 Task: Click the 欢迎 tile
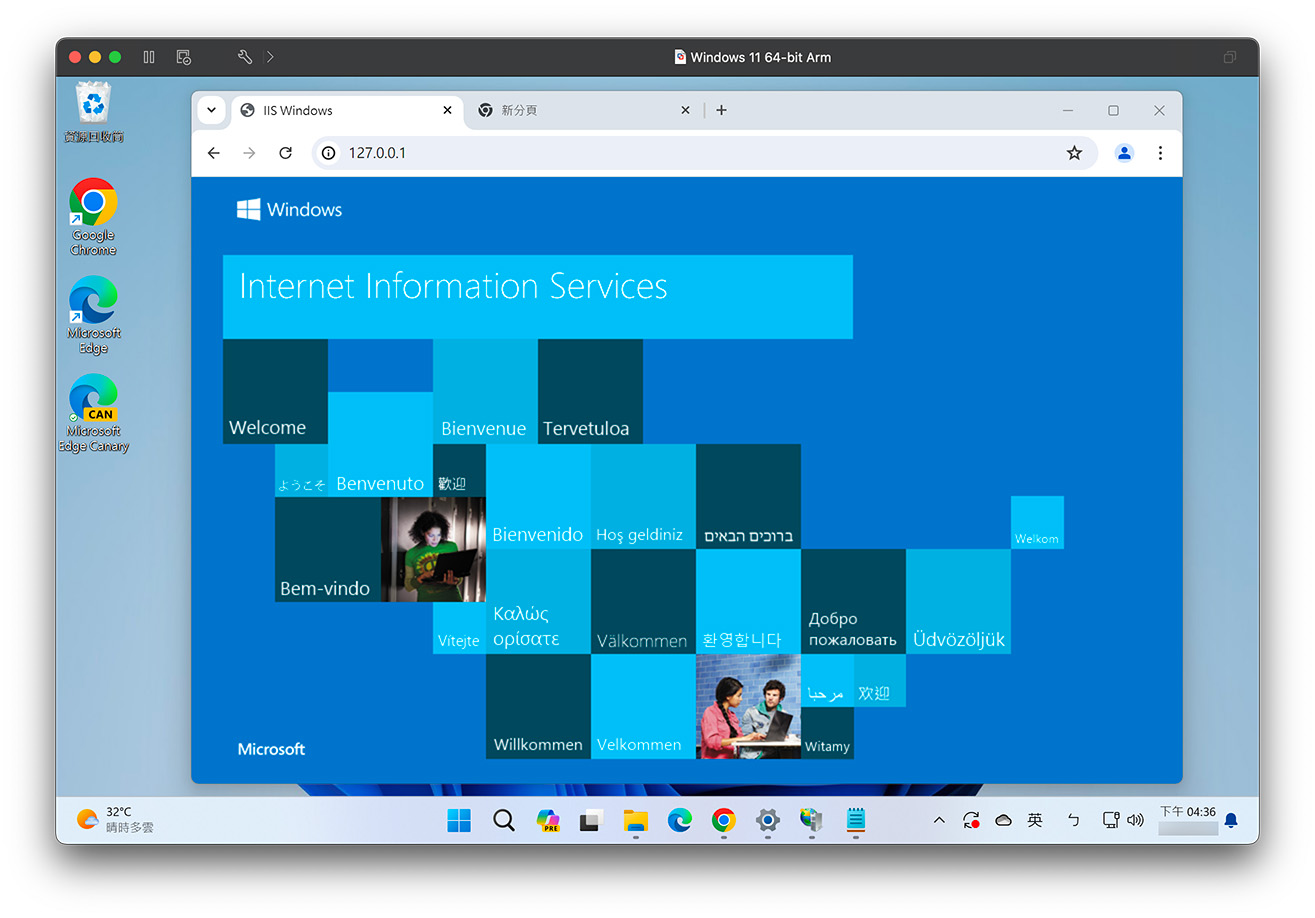(880, 680)
